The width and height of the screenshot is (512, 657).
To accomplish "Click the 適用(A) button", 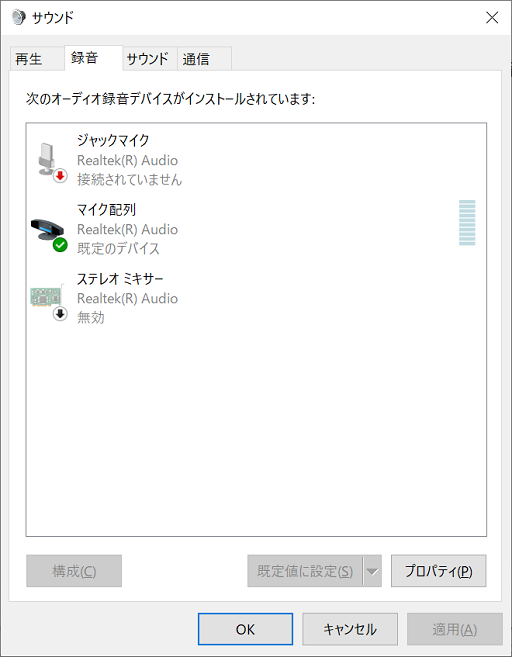I will click(455, 629).
